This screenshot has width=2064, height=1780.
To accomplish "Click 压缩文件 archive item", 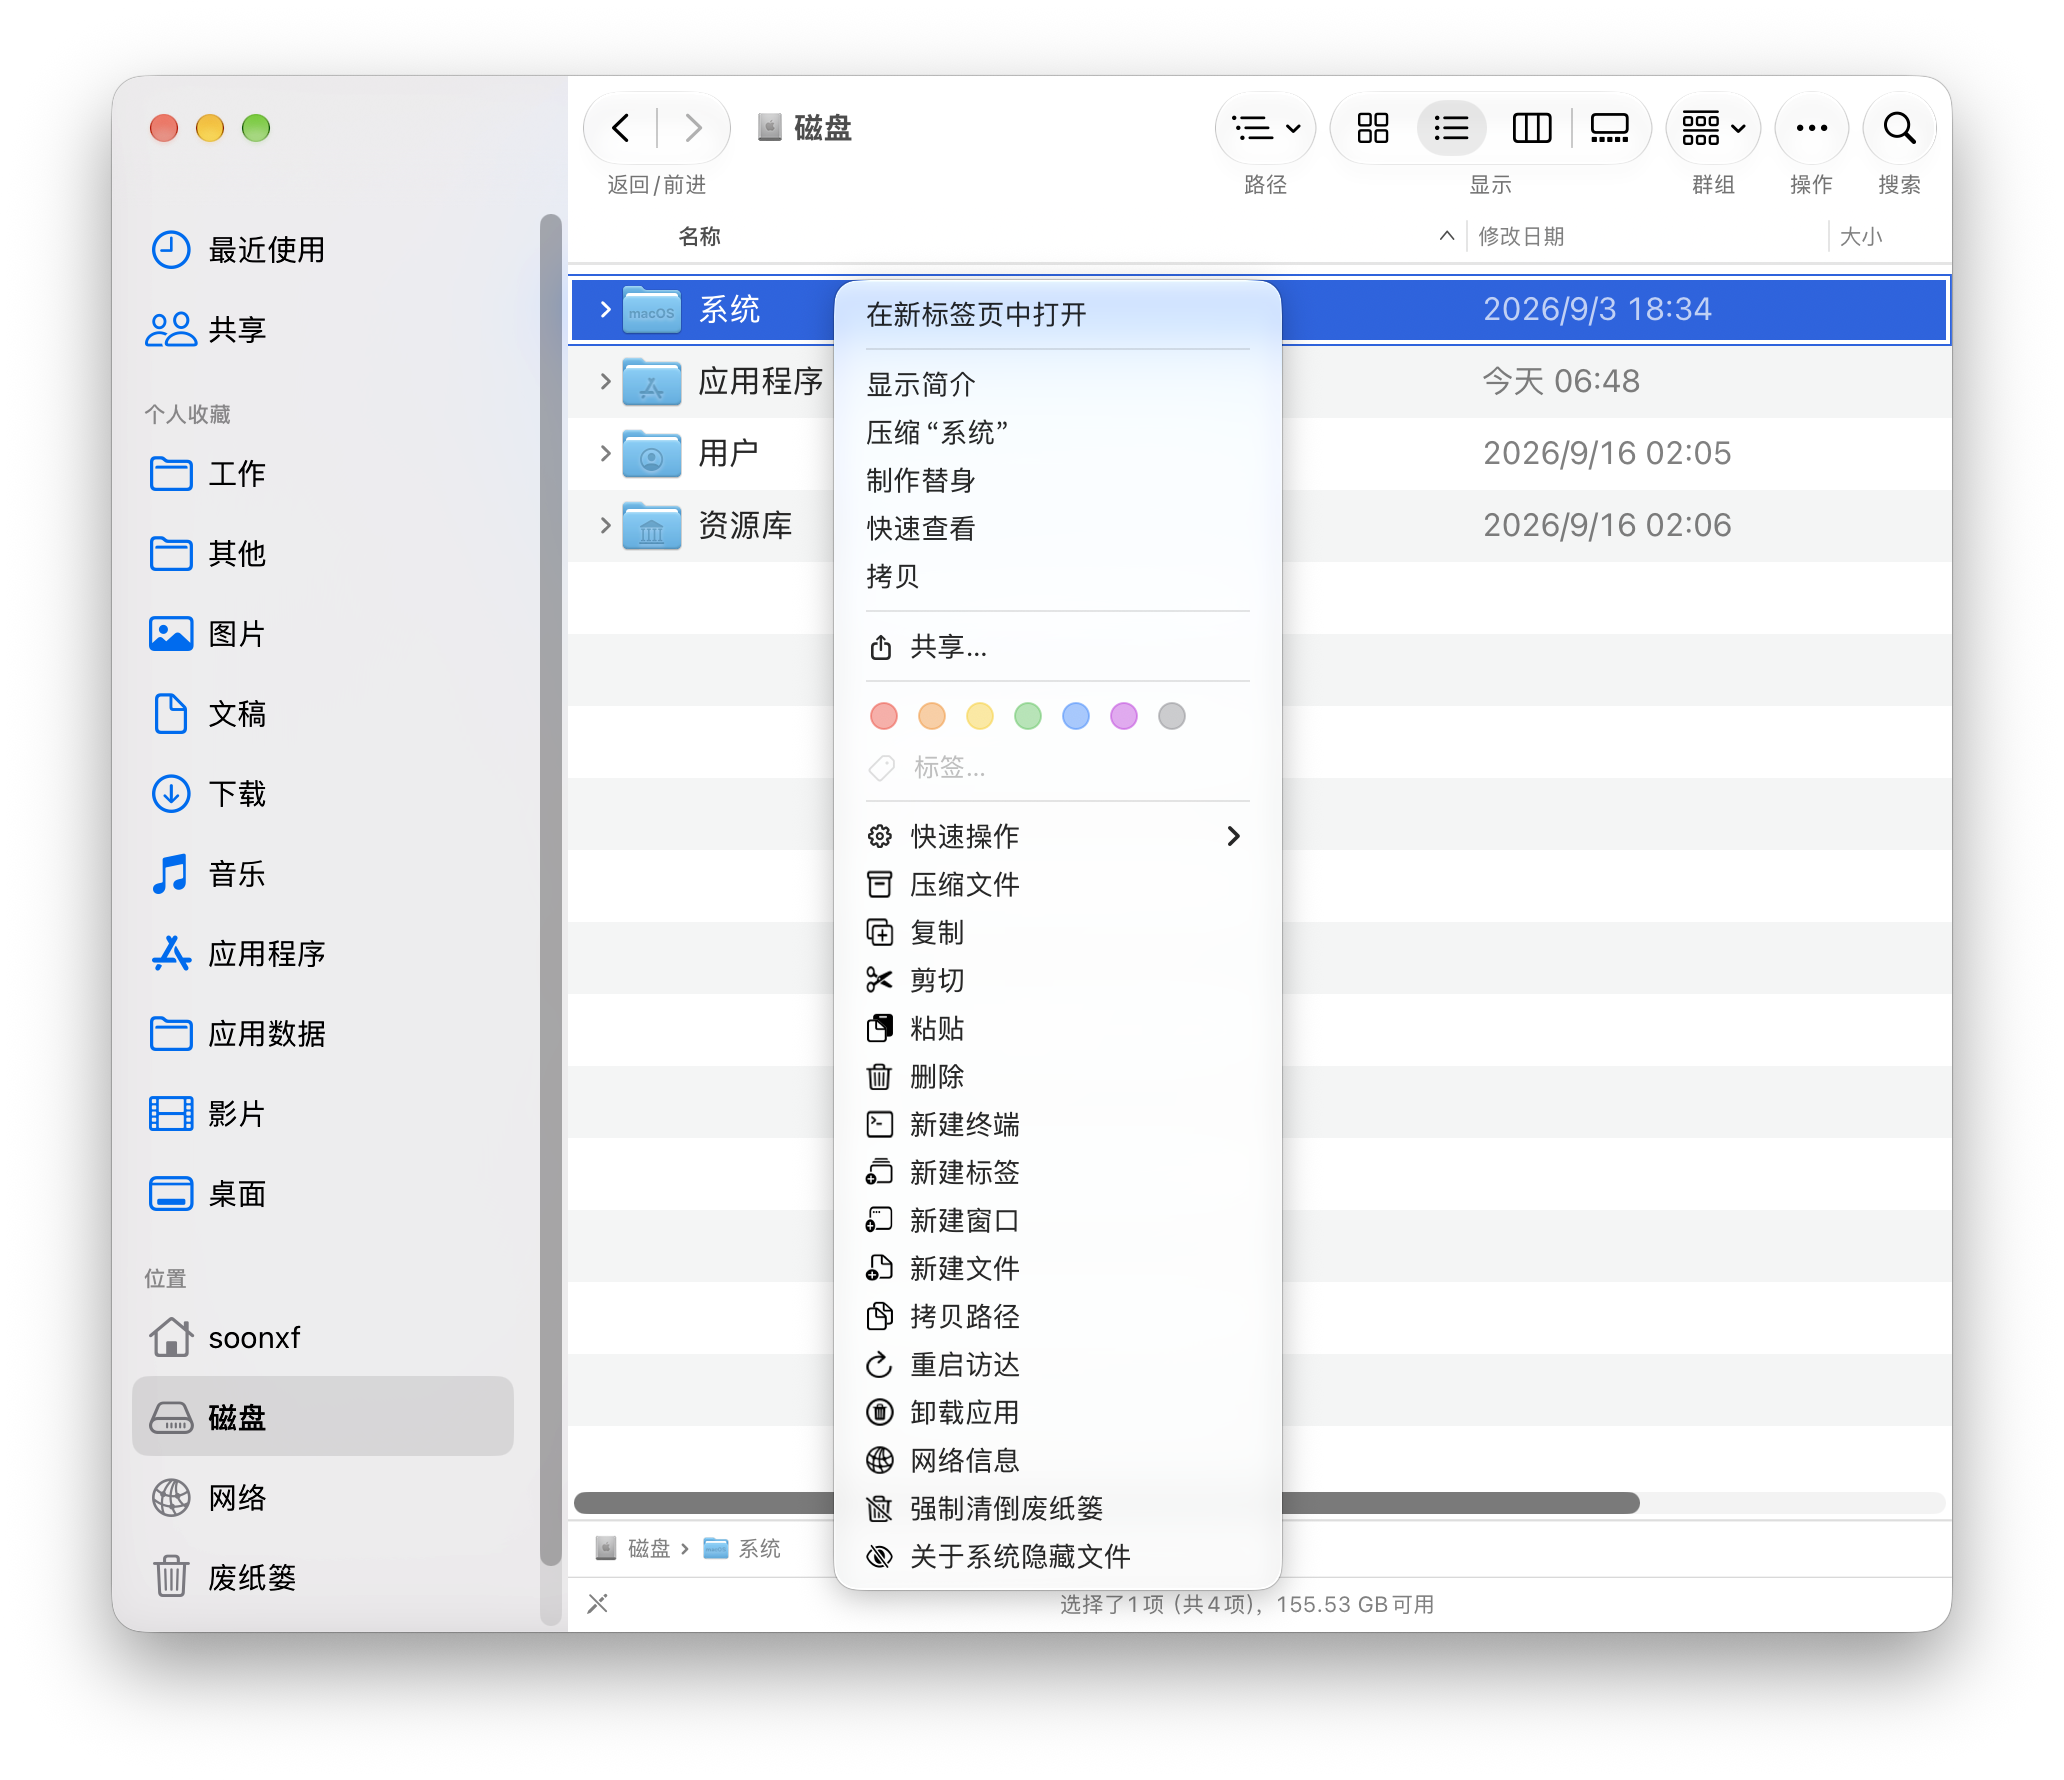I will pyautogui.click(x=1057, y=885).
